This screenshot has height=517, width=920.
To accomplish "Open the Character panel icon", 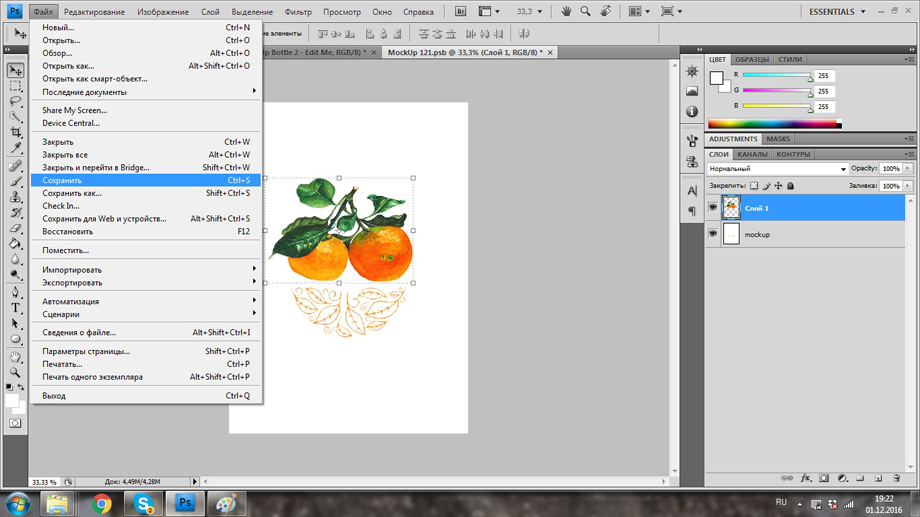I will [692, 191].
